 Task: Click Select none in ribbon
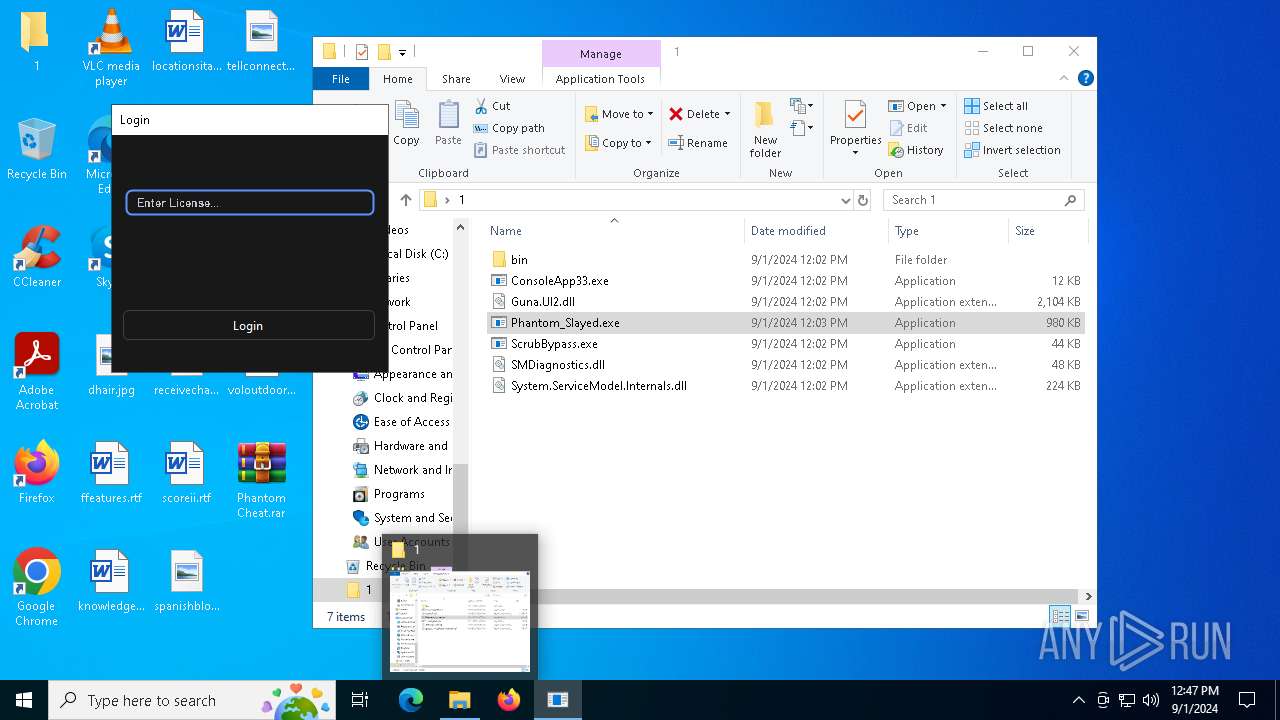pyautogui.click(x=1003, y=128)
